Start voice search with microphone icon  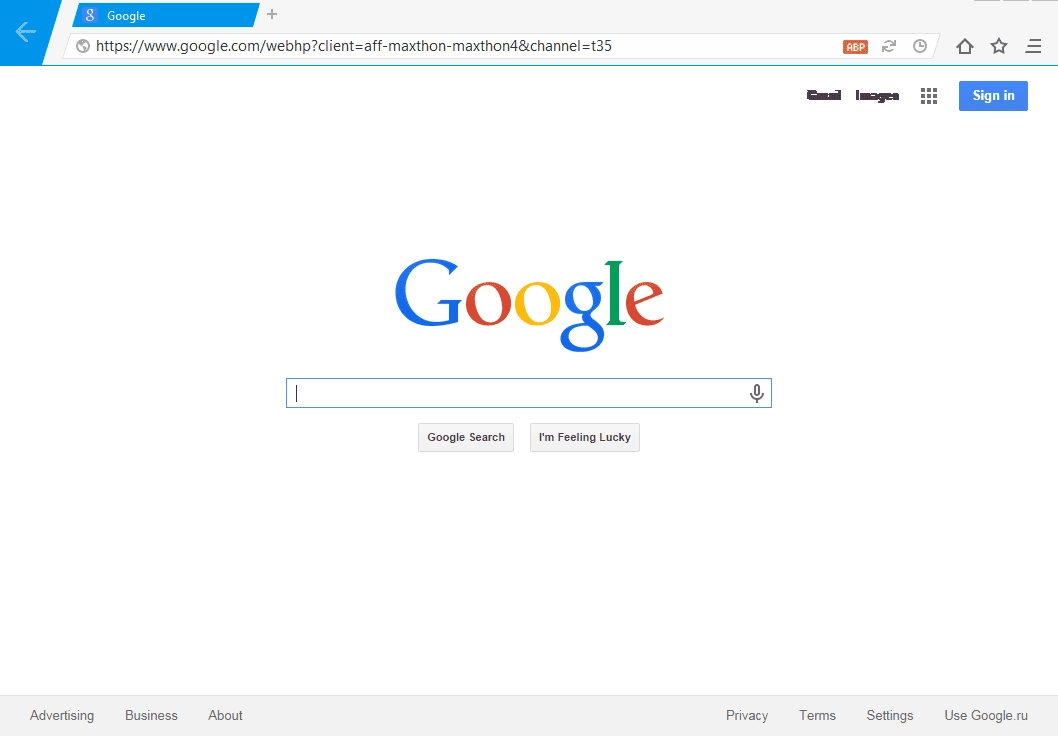[756, 393]
